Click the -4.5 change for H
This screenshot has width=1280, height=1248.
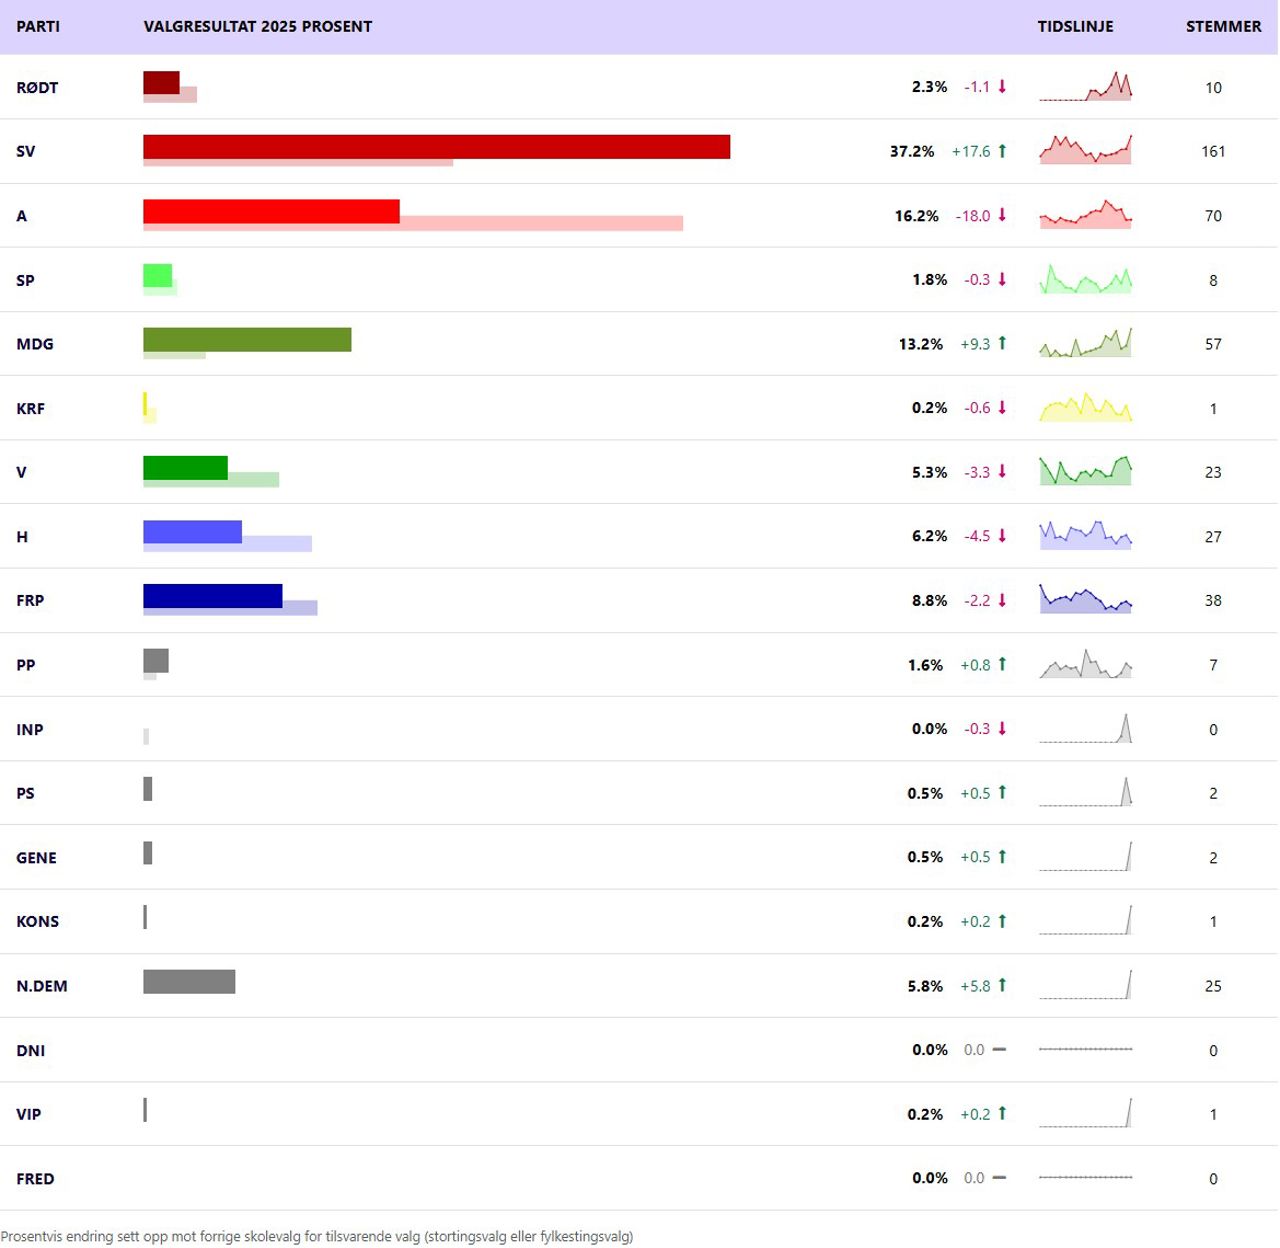point(977,536)
